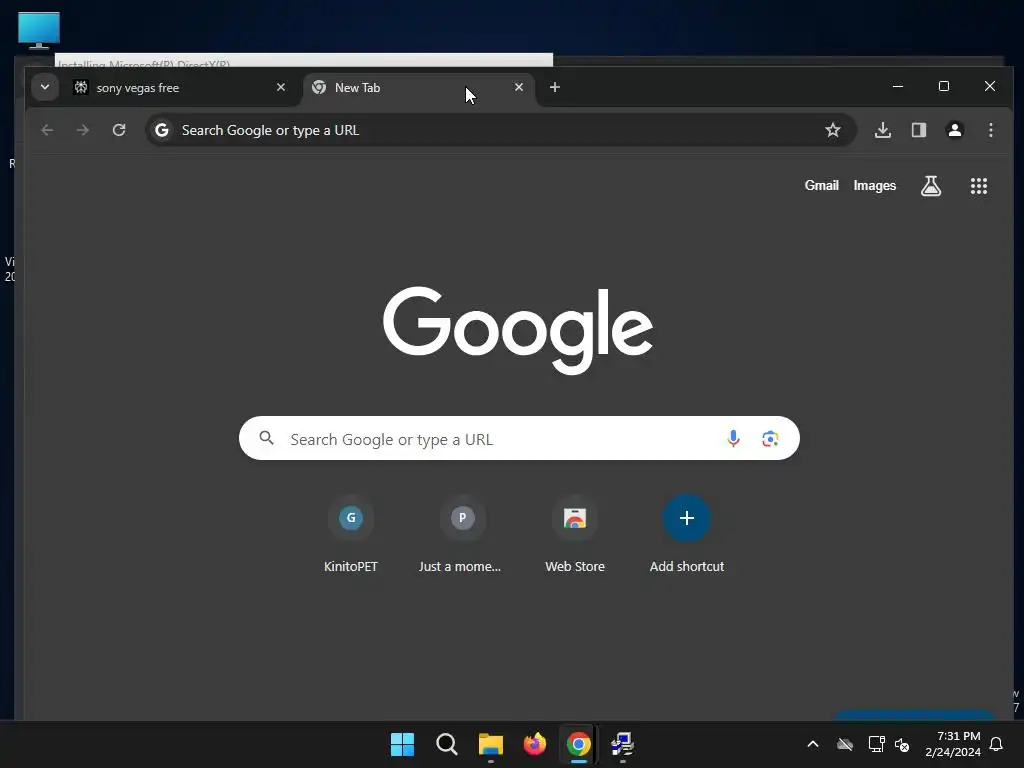Open Firefox from the taskbar
Viewport: 1024px width, 768px height.
click(535, 744)
